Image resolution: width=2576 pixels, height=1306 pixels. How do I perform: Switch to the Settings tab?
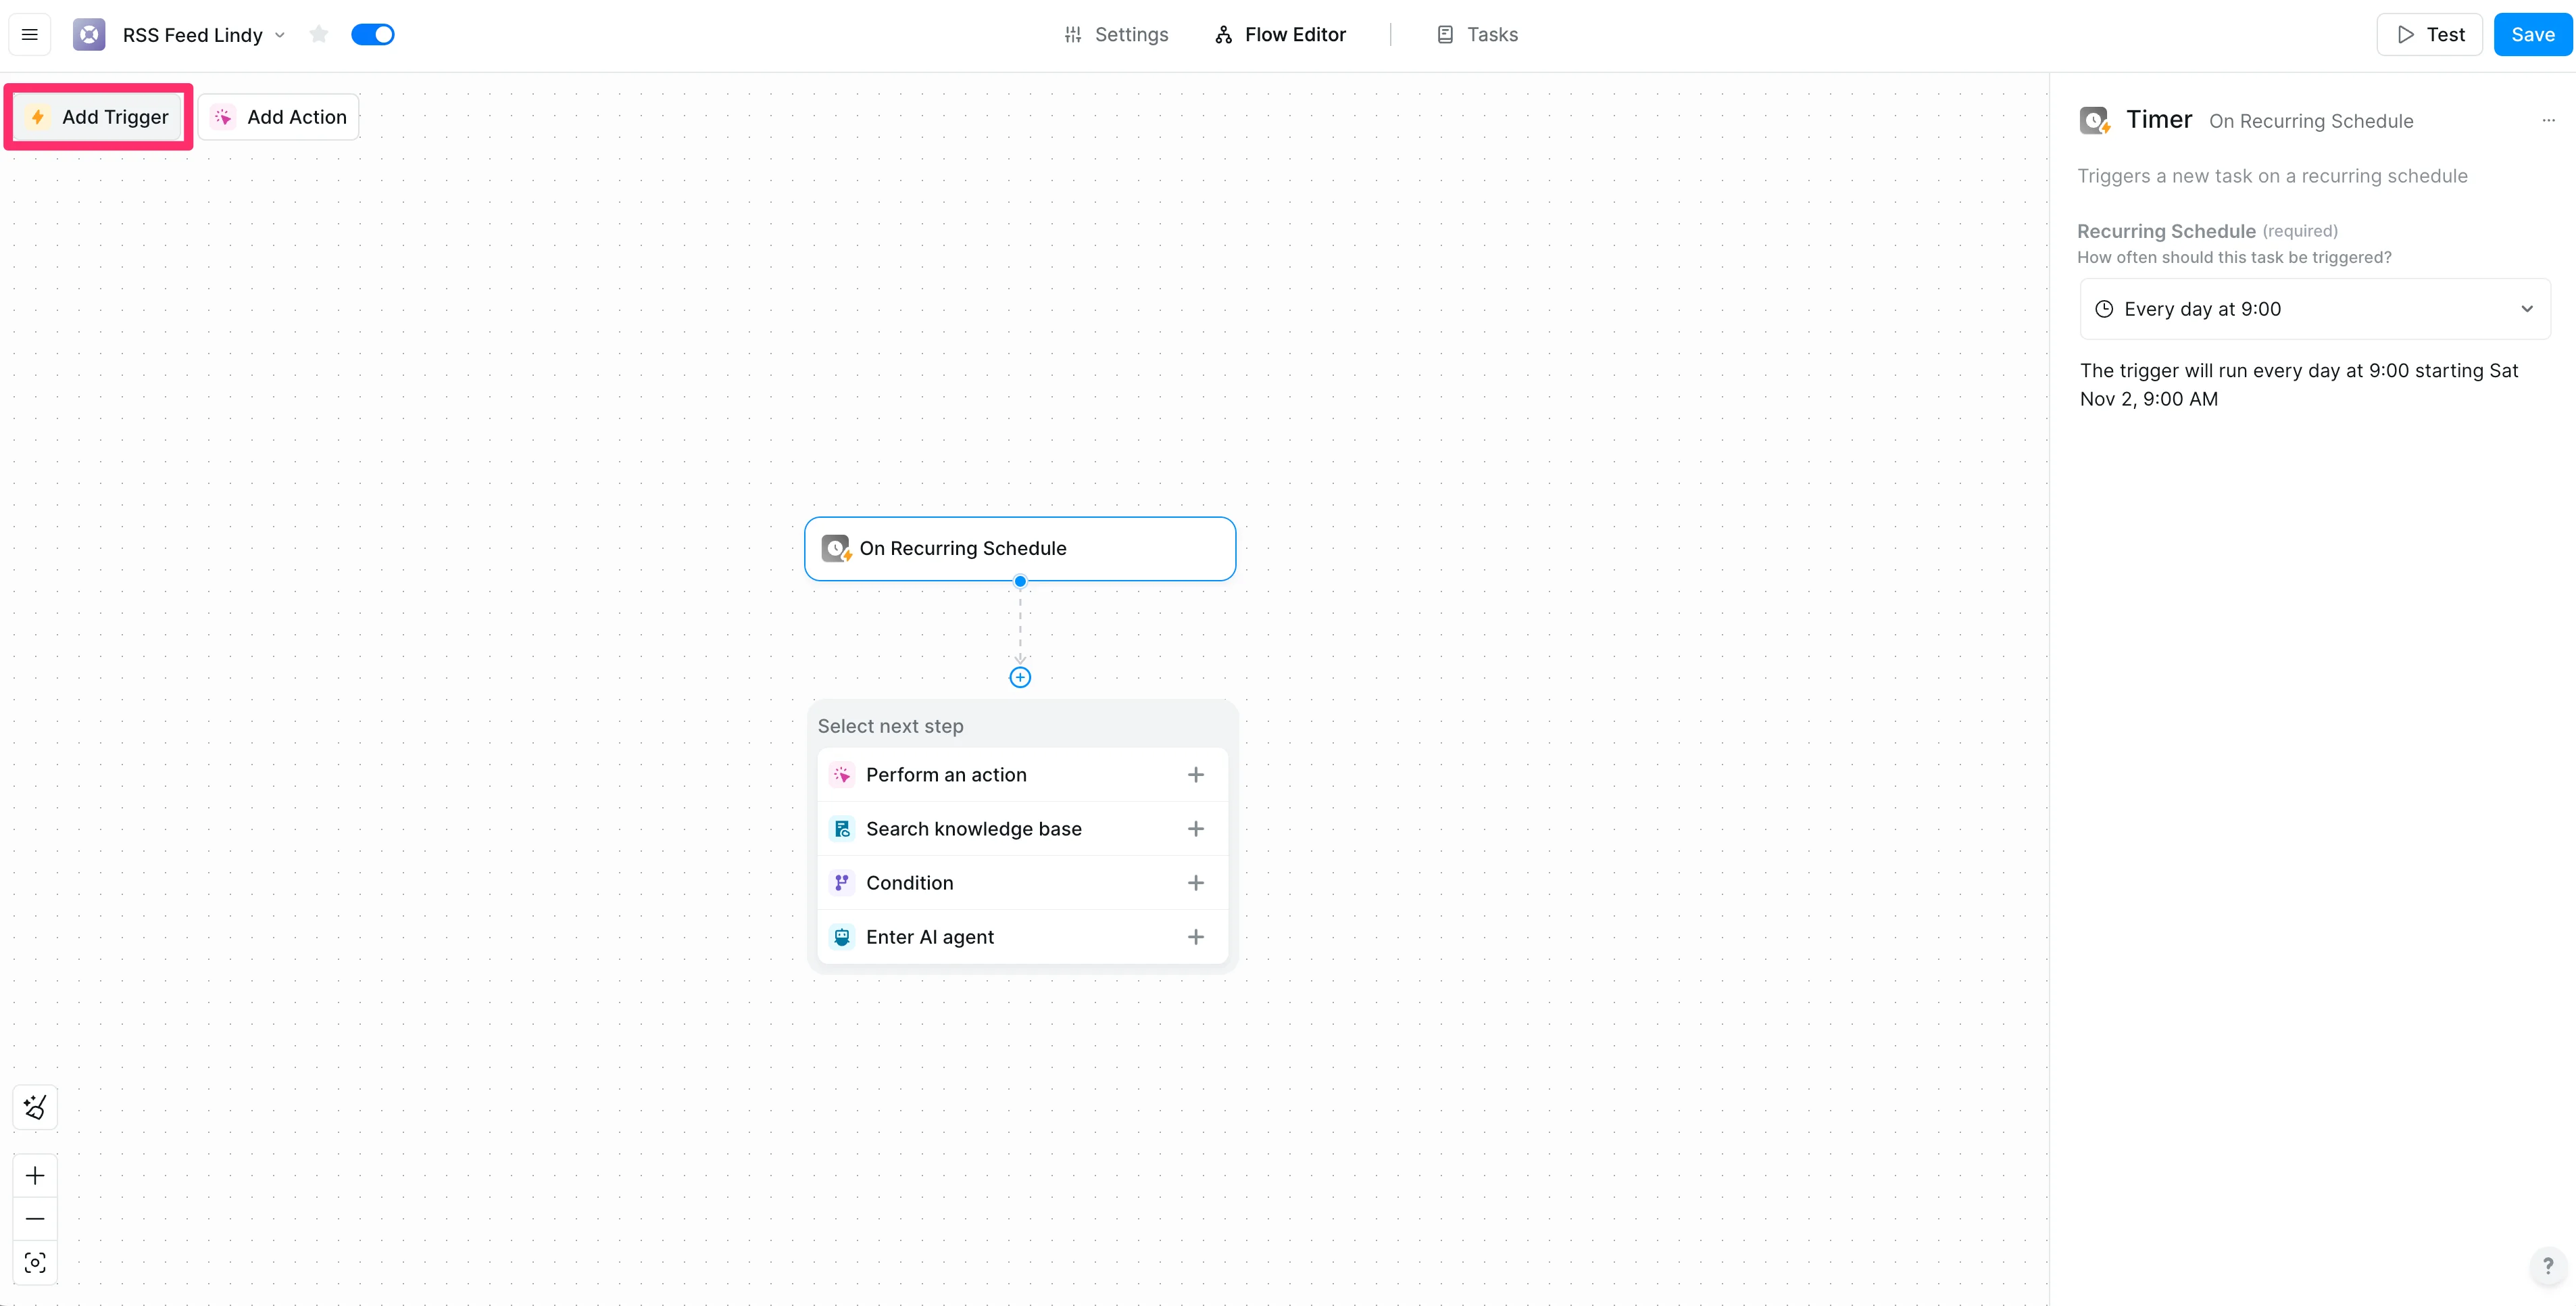[x=1116, y=35]
